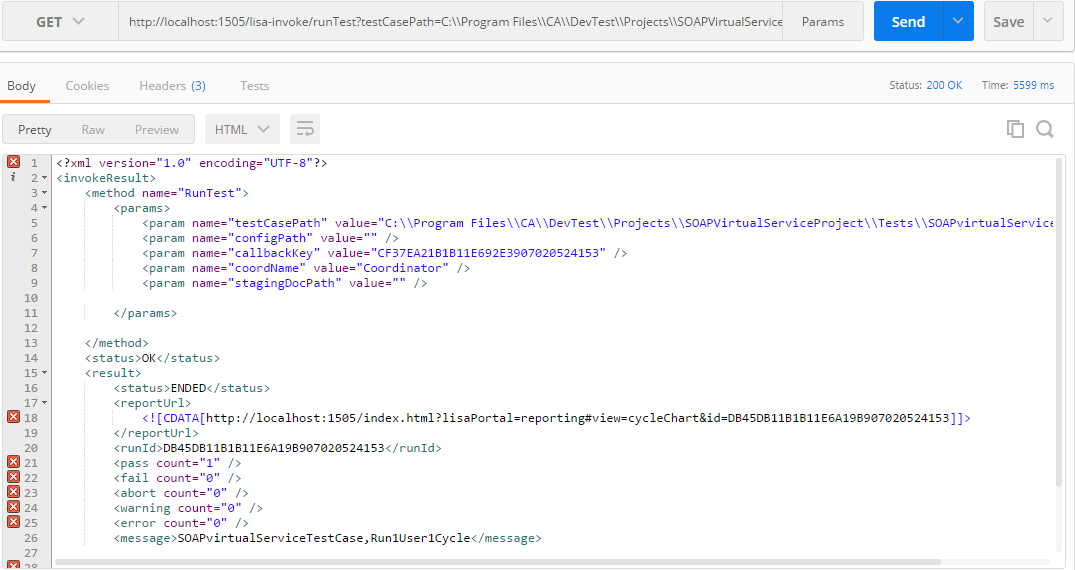1075x570 pixels.
Task: Collapse the method node at line 3
Action: 45,193
